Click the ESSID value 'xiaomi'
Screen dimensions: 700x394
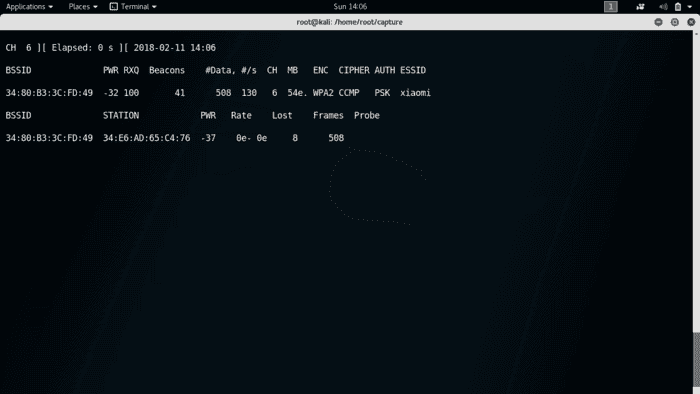pyautogui.click(x=415, y=93)
